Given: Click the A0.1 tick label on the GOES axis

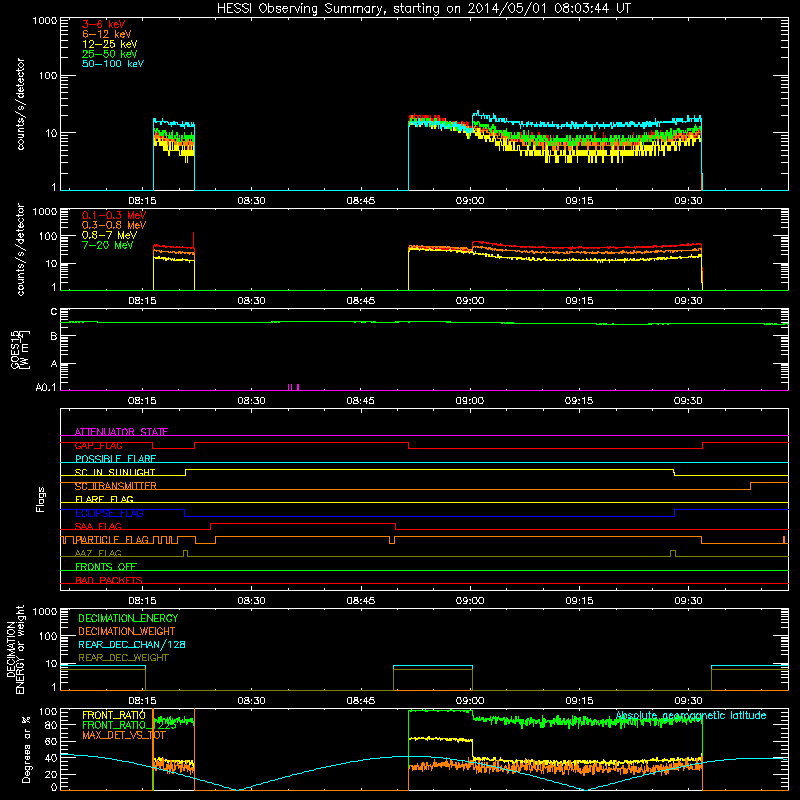Looking at the screenshot, I should click(x=46, y=388).
